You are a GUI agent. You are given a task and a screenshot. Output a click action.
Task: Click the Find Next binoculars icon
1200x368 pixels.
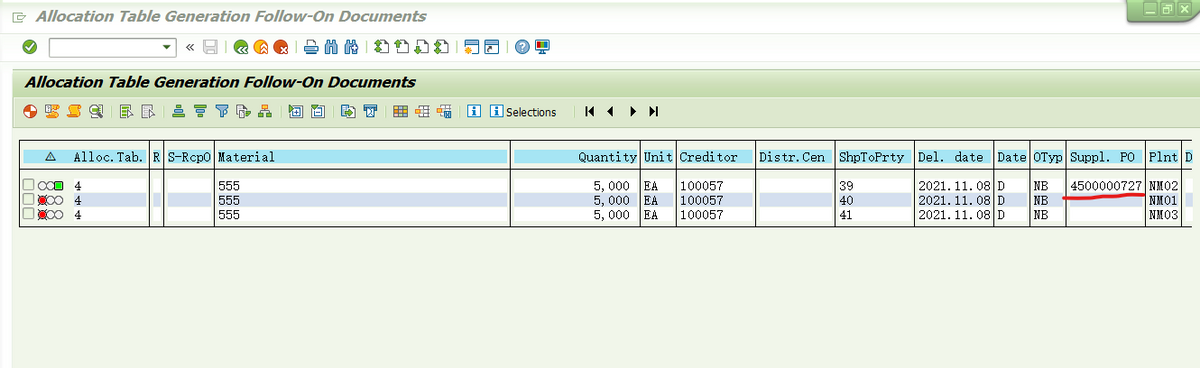350,47
